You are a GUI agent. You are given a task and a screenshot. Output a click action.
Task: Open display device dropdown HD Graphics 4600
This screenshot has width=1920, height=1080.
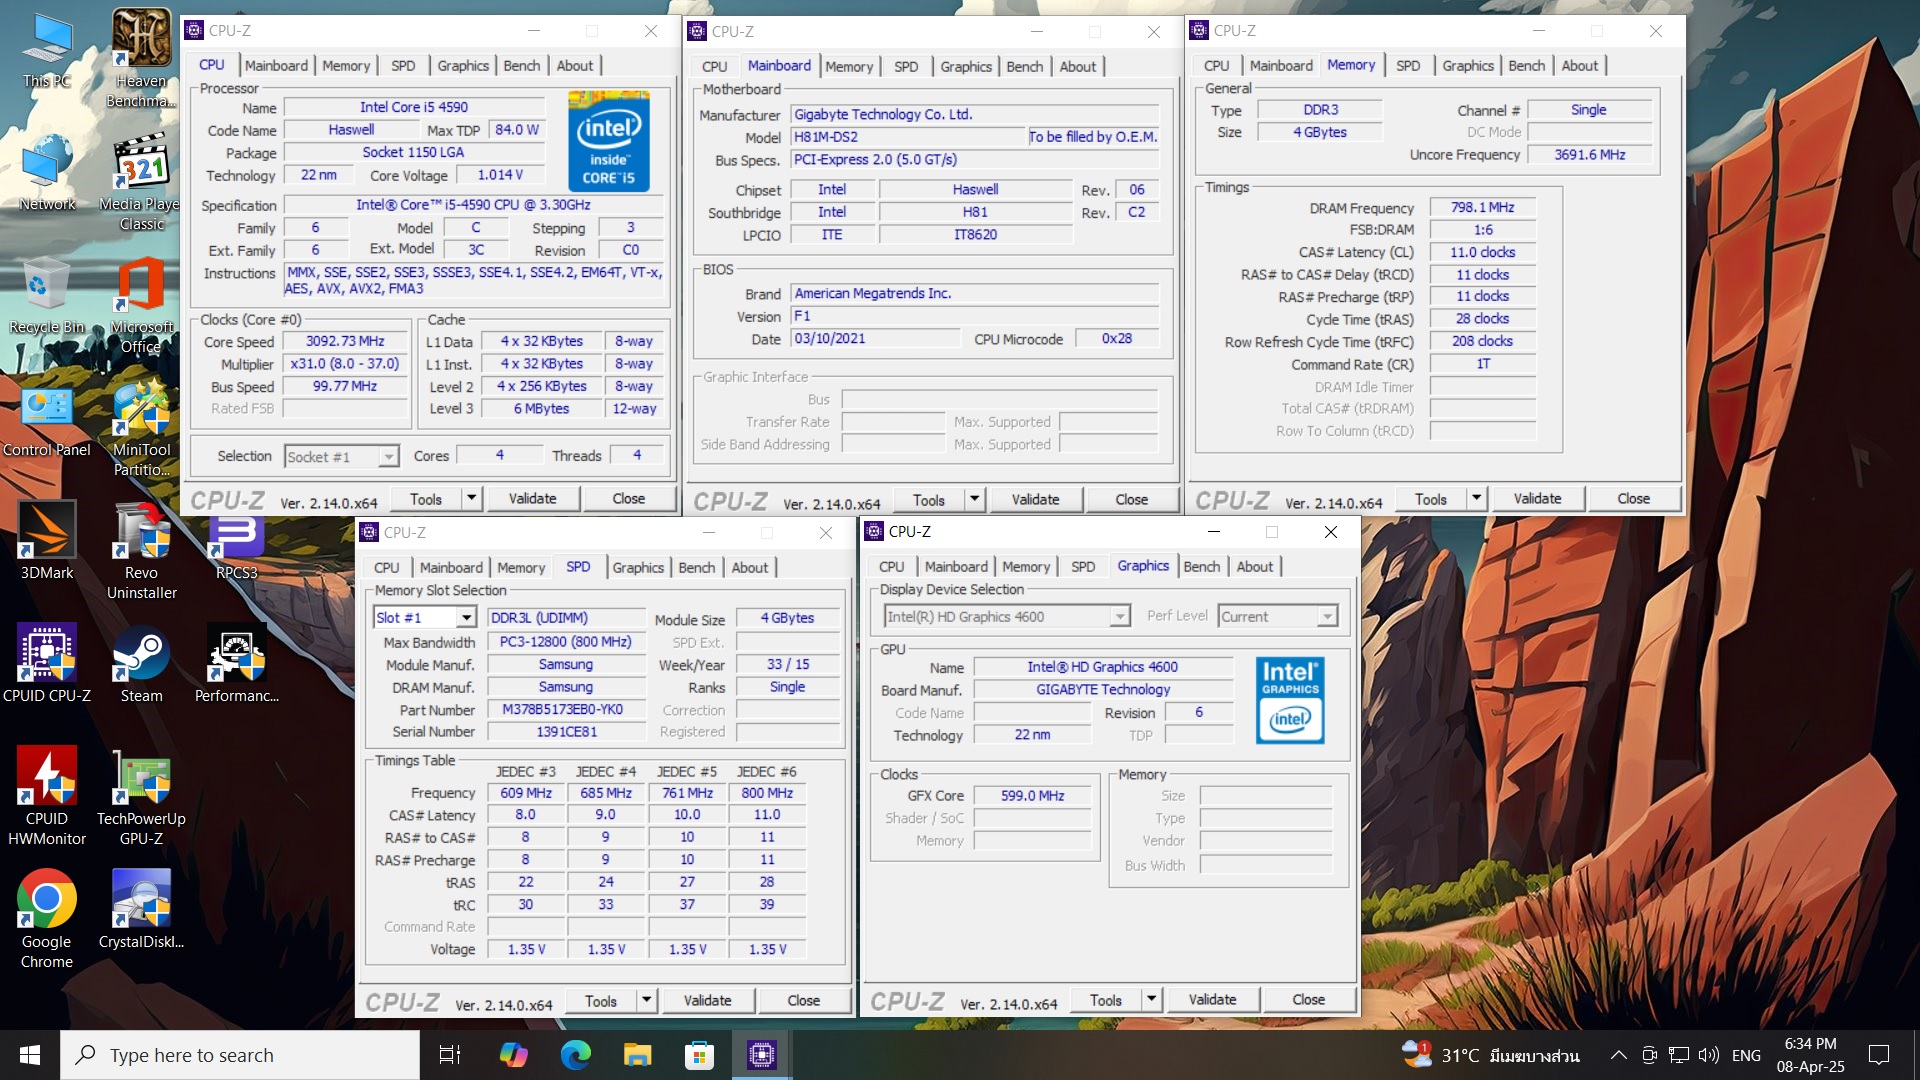tap(1007, 617)
